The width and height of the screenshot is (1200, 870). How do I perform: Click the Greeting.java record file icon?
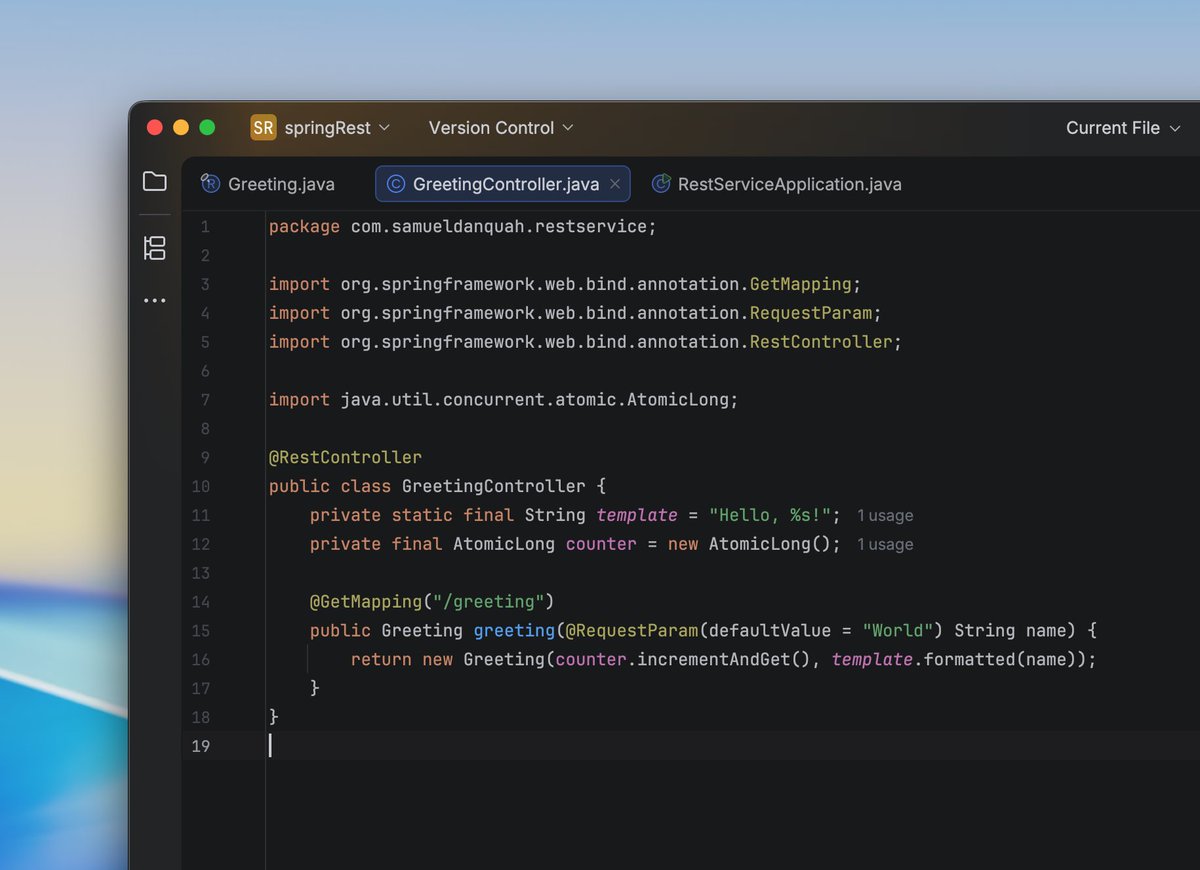click(x=210, y=184)
